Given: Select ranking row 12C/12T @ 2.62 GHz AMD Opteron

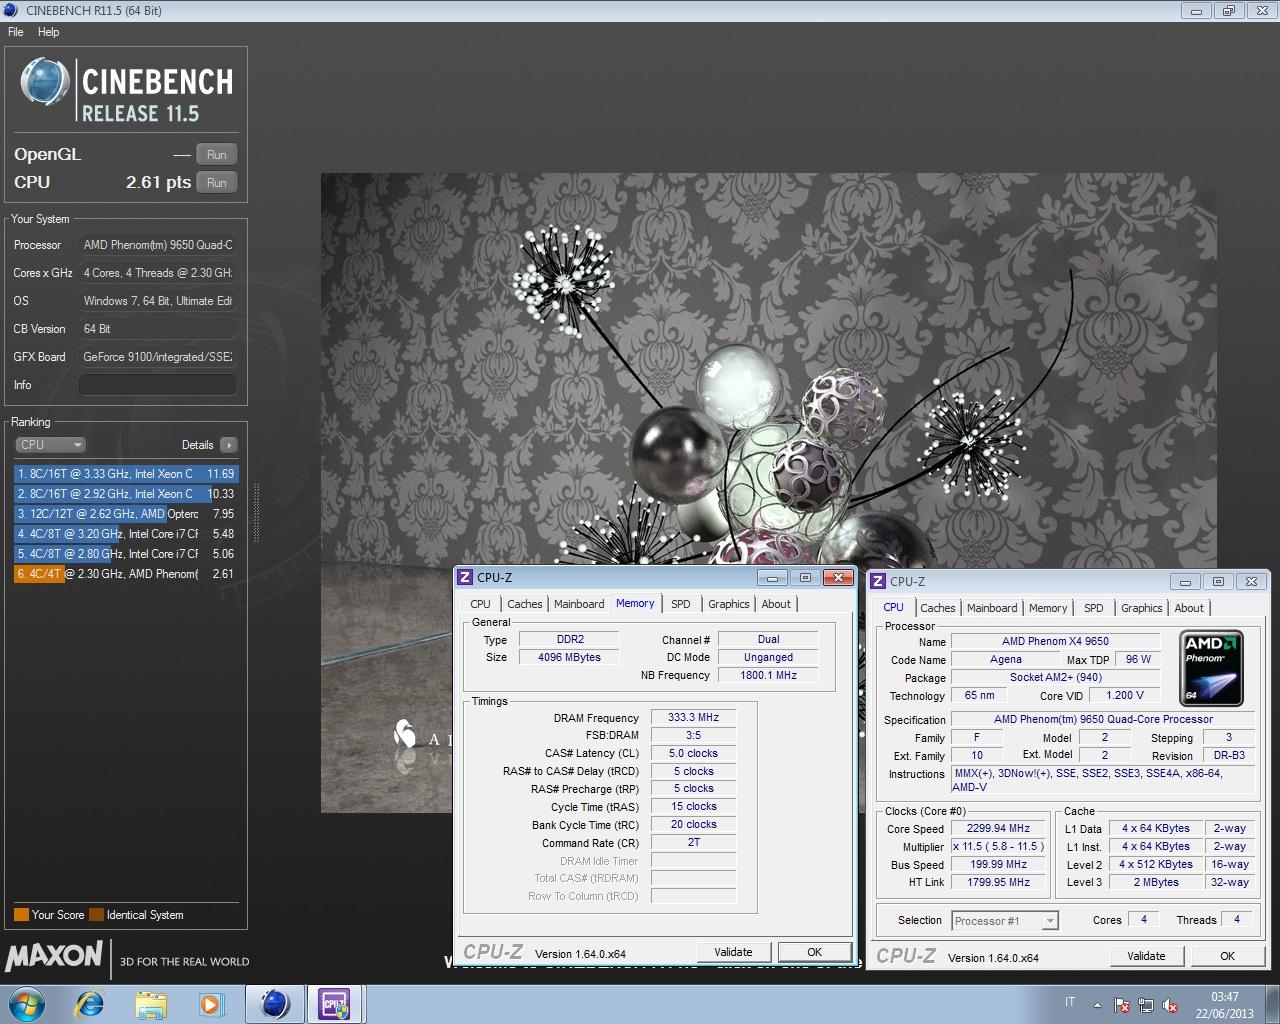Looking at the screenshot, I should 126,514.
